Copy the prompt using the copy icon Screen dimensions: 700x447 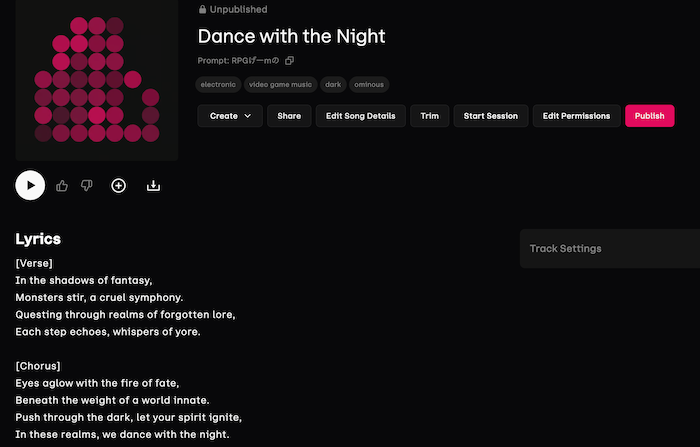coord(290,61)
